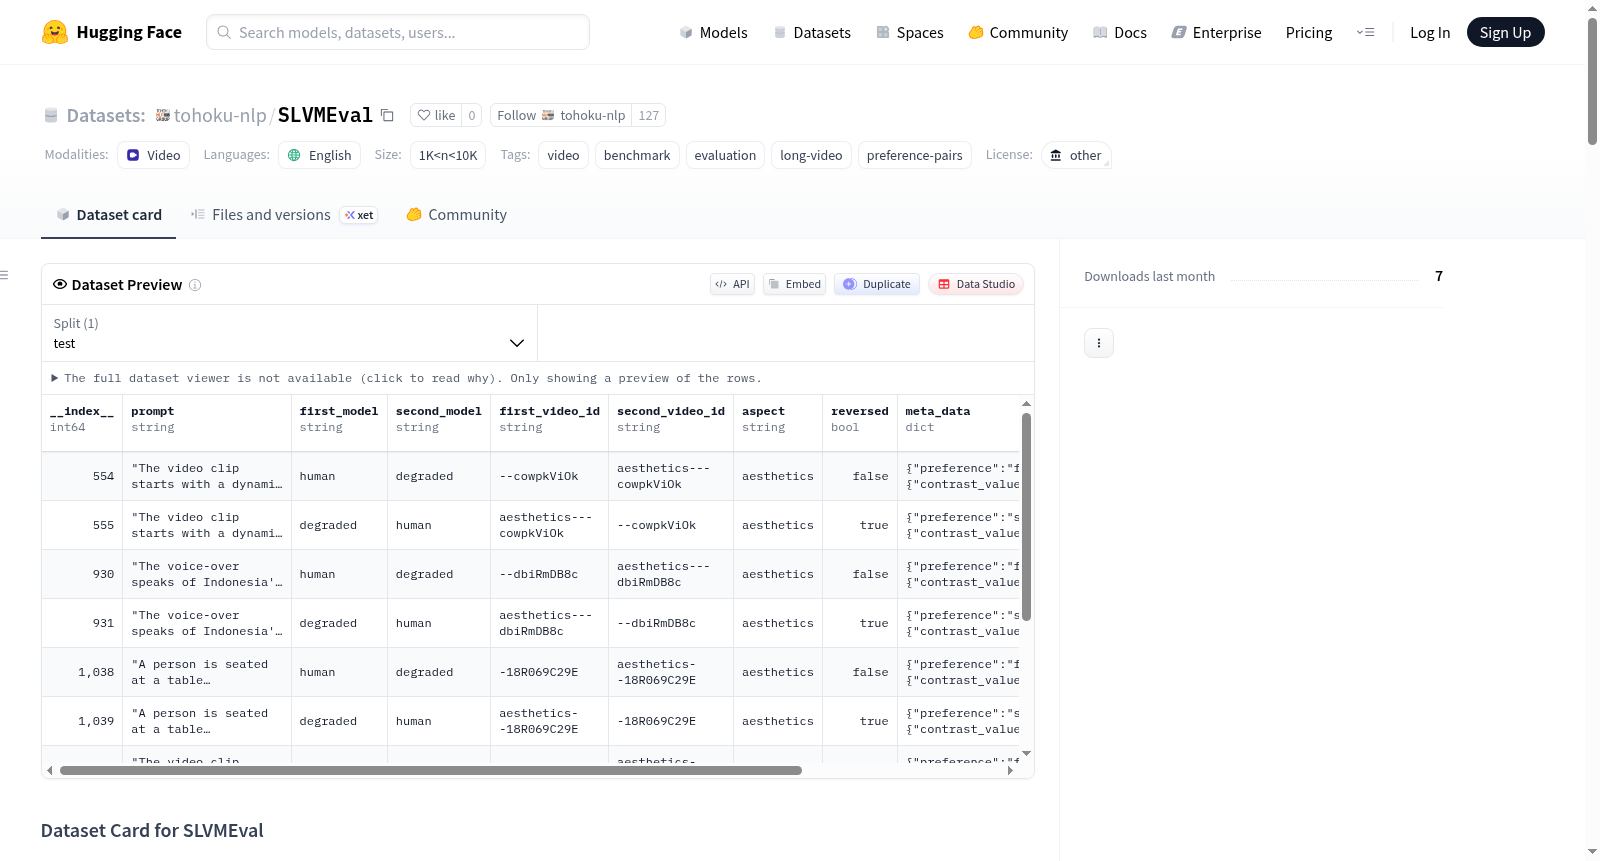Like the SLVMEval dataset
This screenshot has width=1600, height=861.
pos(436,115)
